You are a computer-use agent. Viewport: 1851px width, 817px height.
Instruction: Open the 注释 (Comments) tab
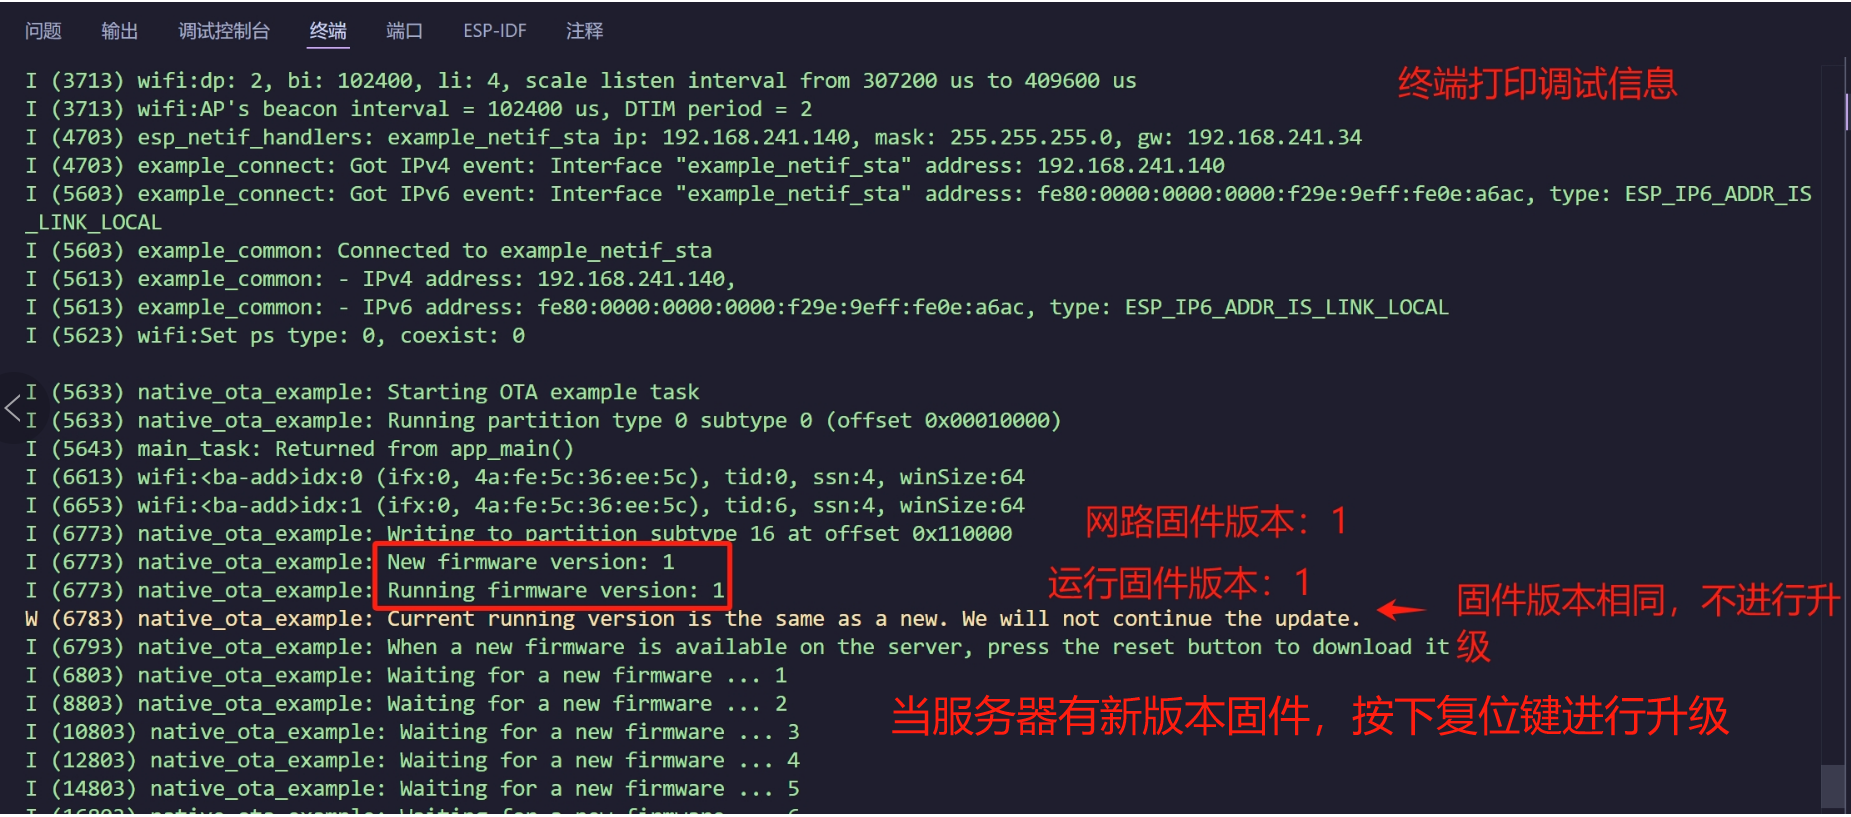point(584,31)
